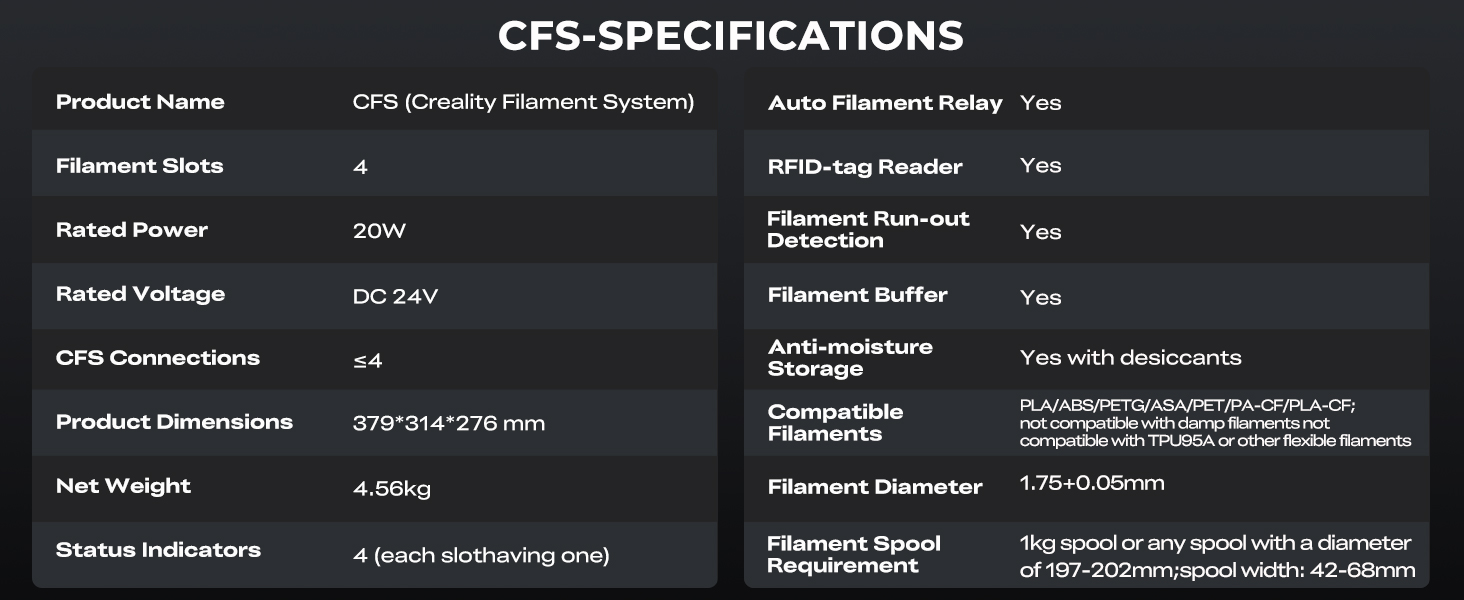Click the Status Indicators label
The height and width of the screenshot is (600, 1464).
coord(158,550)
